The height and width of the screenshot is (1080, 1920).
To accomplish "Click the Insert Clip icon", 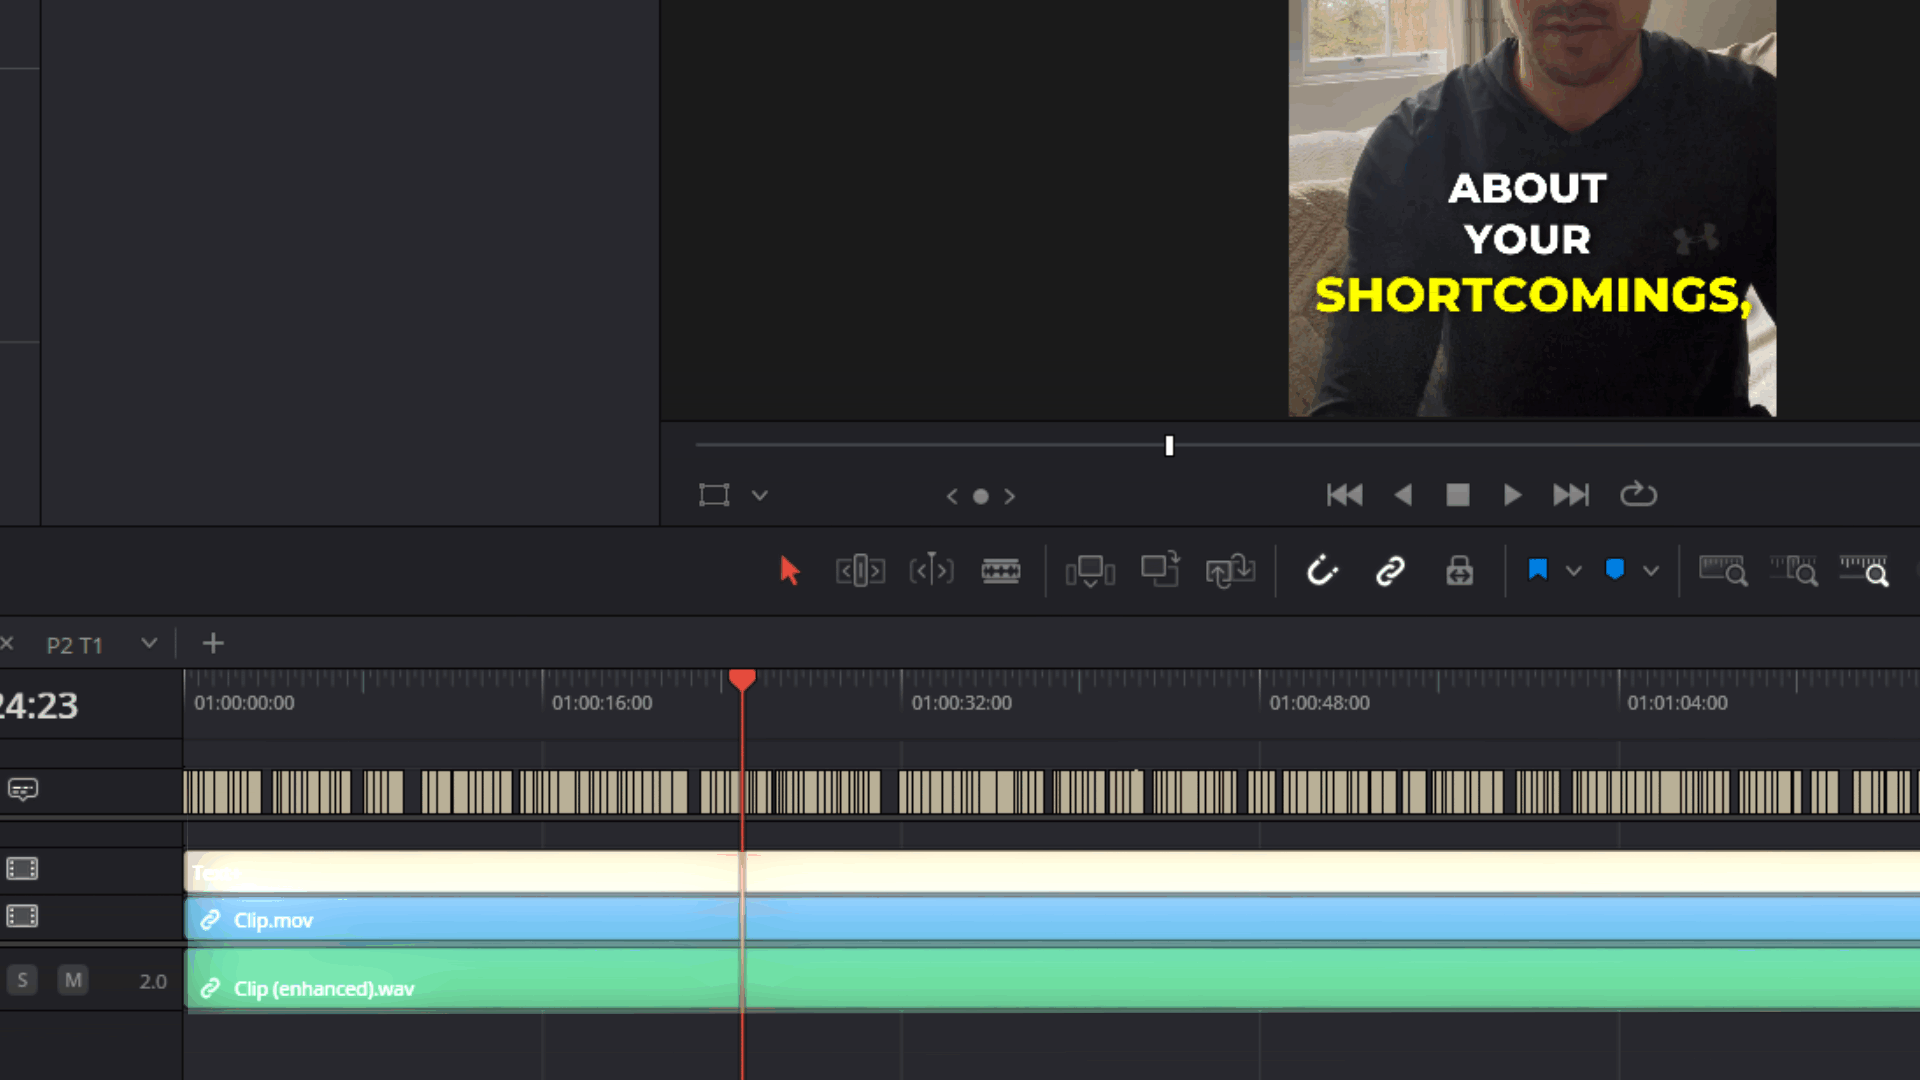I will point(1090,571).
